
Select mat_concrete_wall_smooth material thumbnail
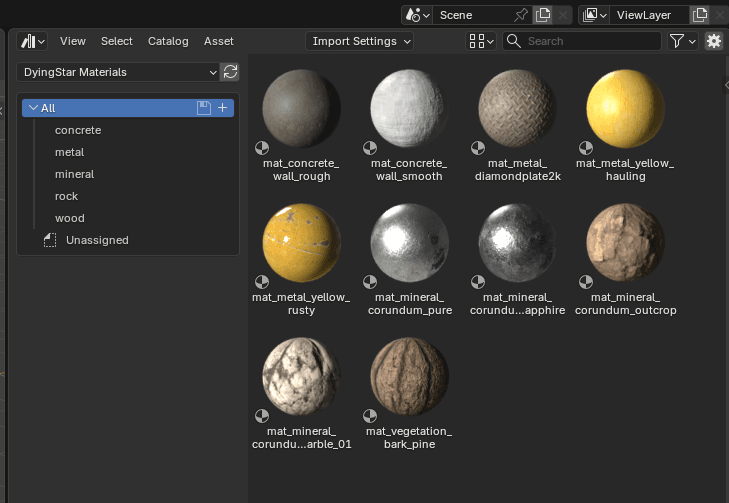coord(409,109)
